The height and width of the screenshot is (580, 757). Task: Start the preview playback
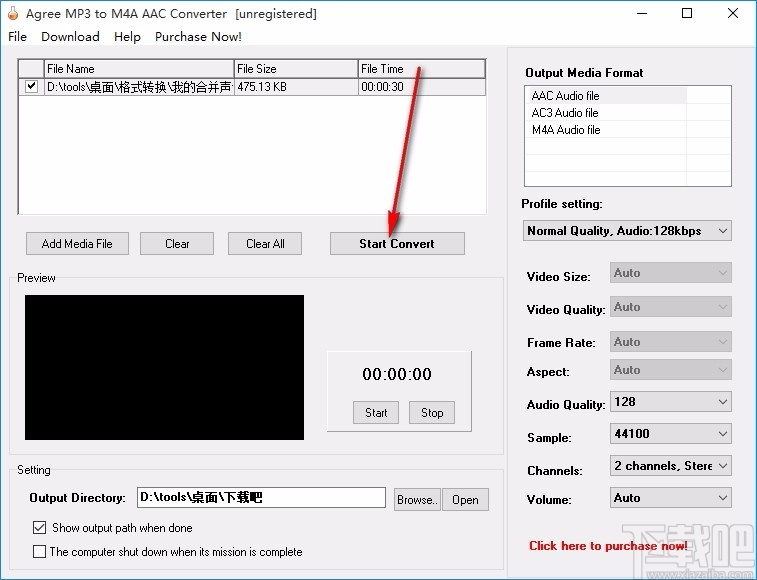pyautogui.click(x=376, y=412)
